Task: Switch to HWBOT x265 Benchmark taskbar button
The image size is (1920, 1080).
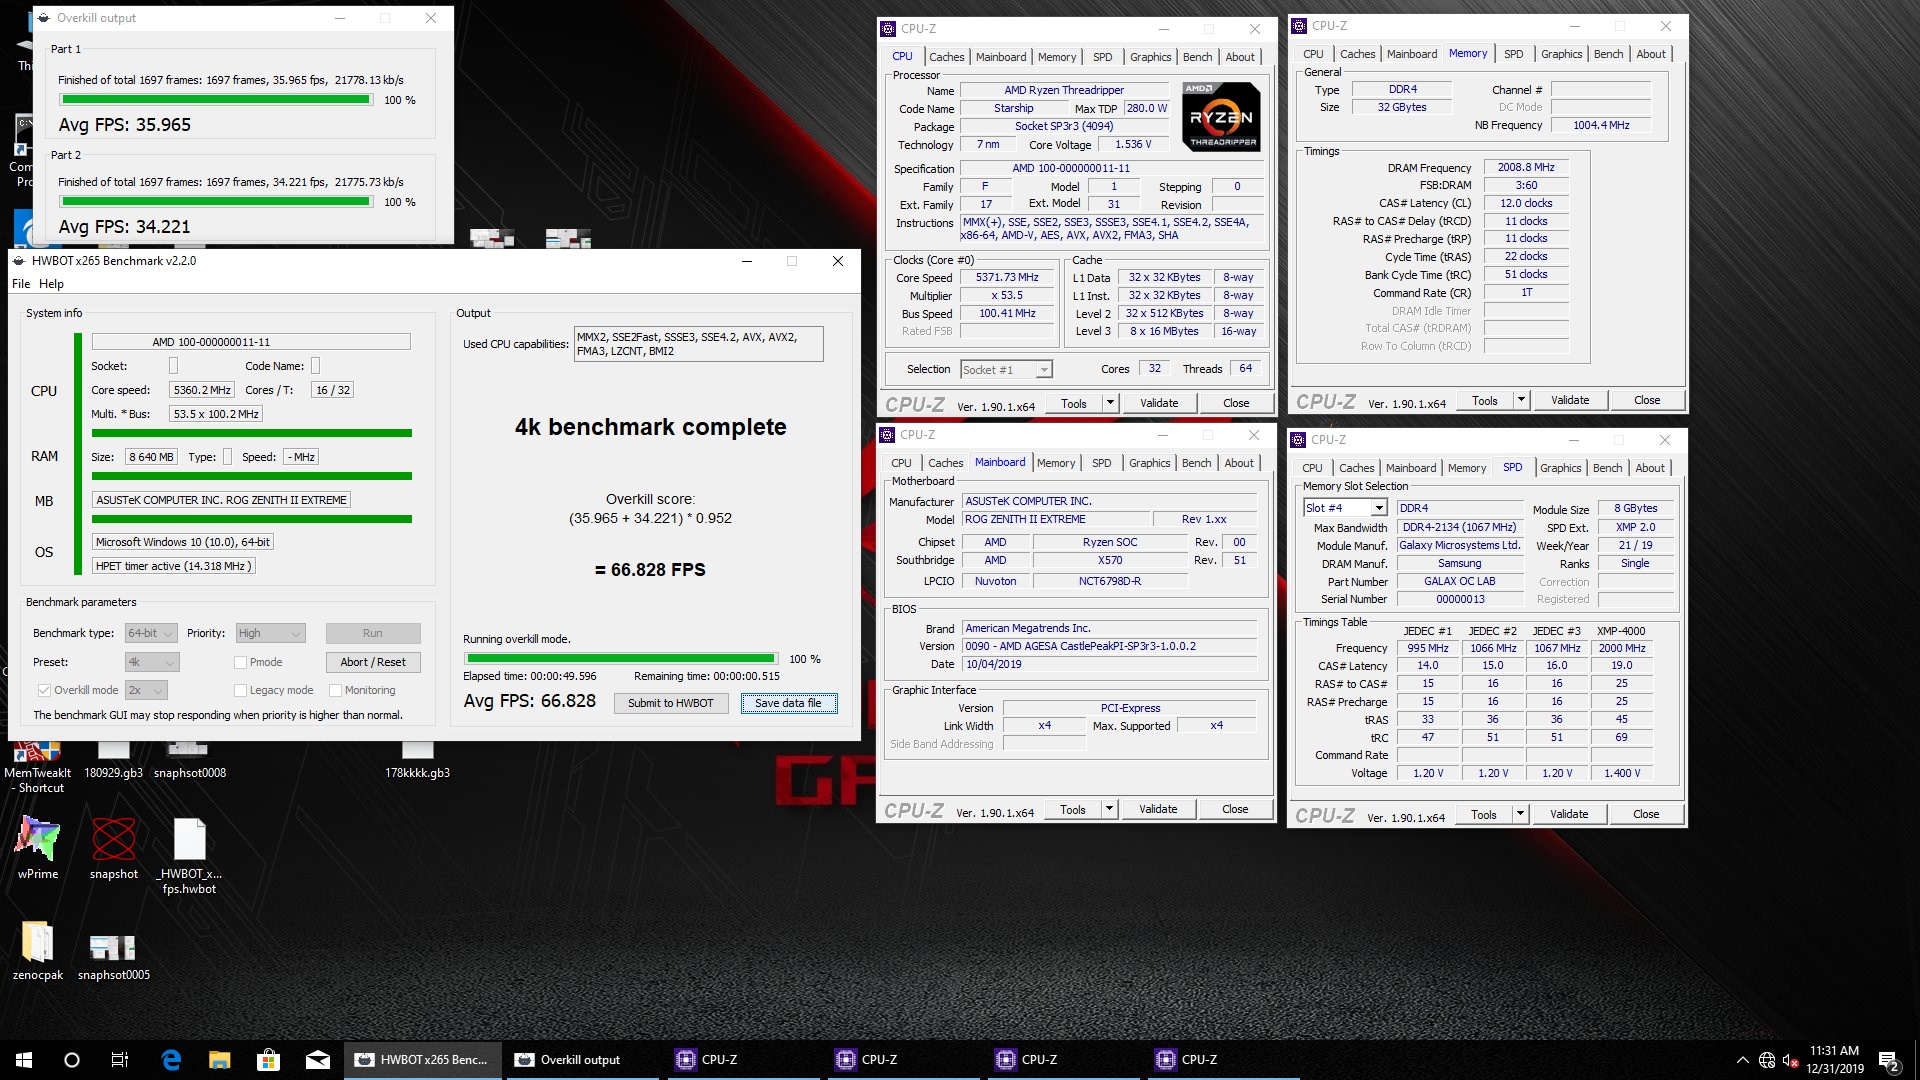Action: coord(424,1060)
